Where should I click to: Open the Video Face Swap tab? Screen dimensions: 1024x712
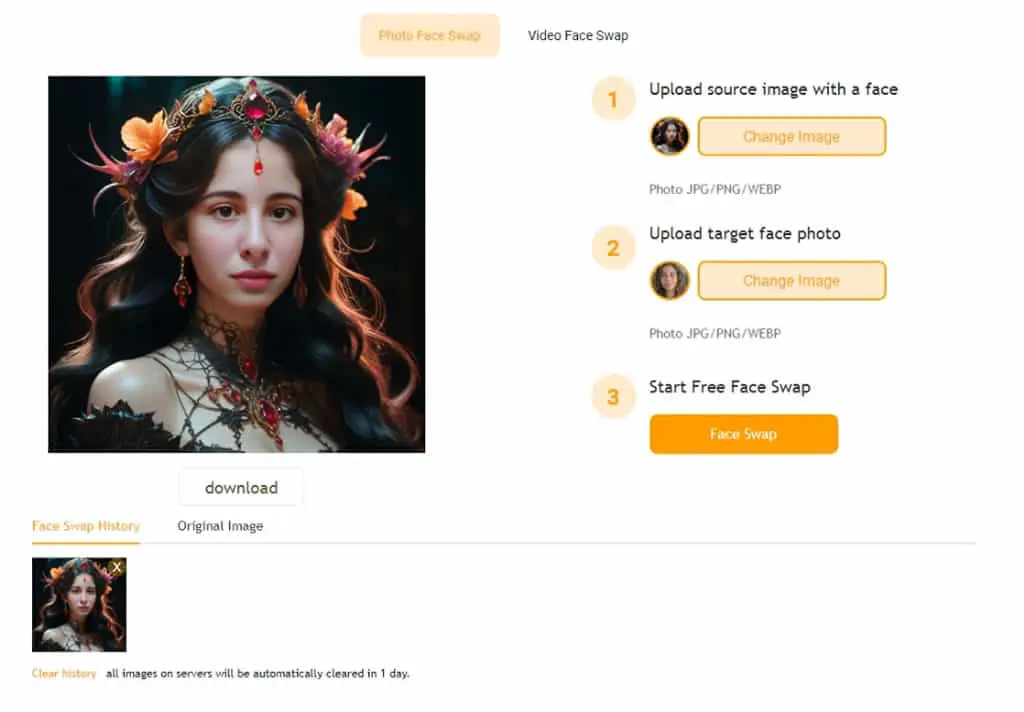point(578,35)
